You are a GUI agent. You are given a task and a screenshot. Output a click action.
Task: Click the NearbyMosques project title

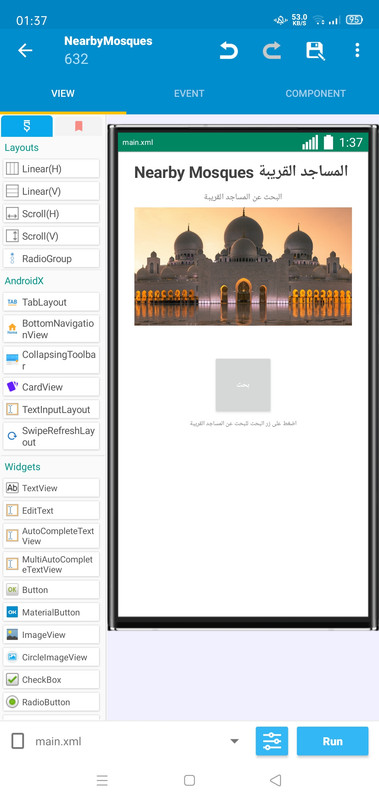click(x=108, y=41)
